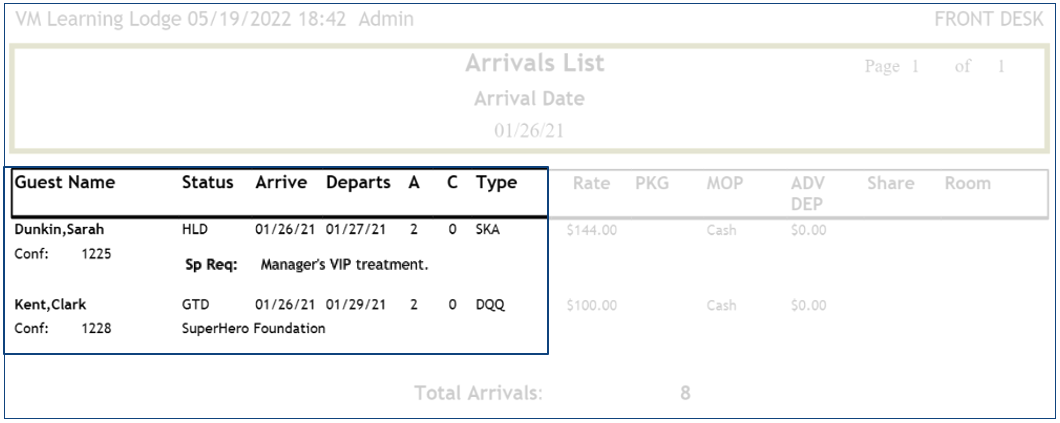Click the Share column header
The width and height of the screenshot is (1060, 423).
coord(881,184)
